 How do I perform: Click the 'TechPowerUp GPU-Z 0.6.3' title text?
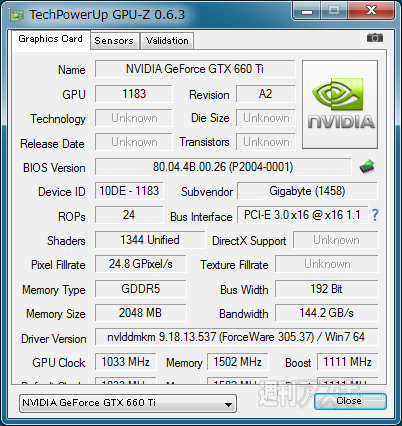(x=107, y=15)
